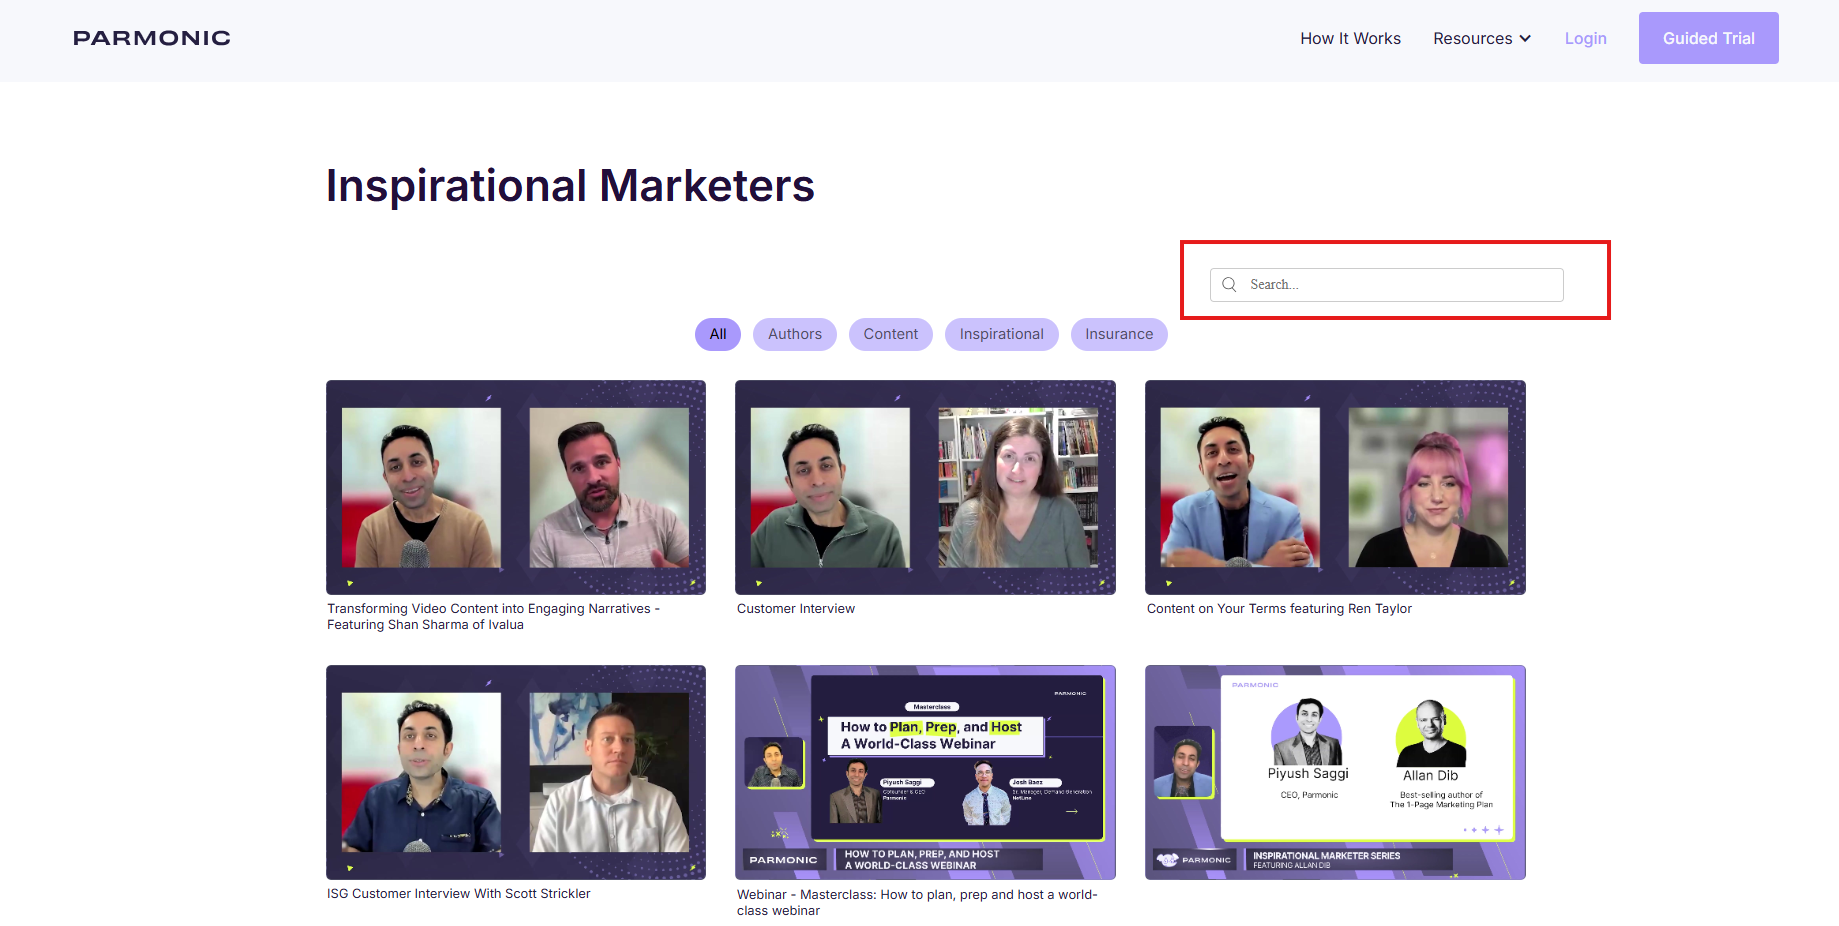Expand the Resources dropdown chevron
1839x926 pixels.
[x=1525, y=39]
